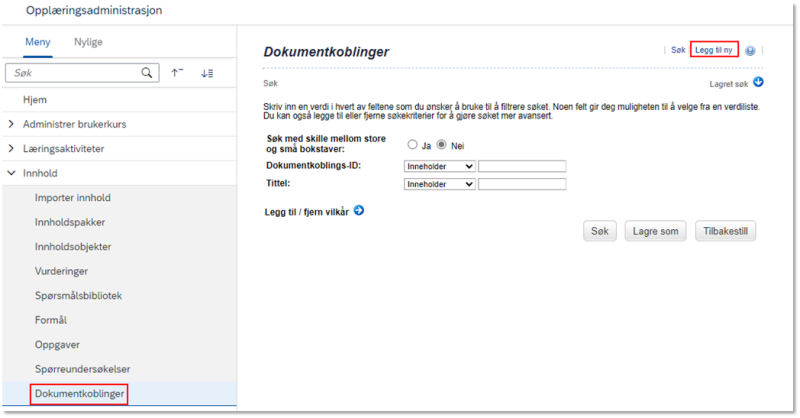Select Dokumentkoblinger in the menu
The width and height of the screenshot is (800, 418).
[x=119, y=394]
